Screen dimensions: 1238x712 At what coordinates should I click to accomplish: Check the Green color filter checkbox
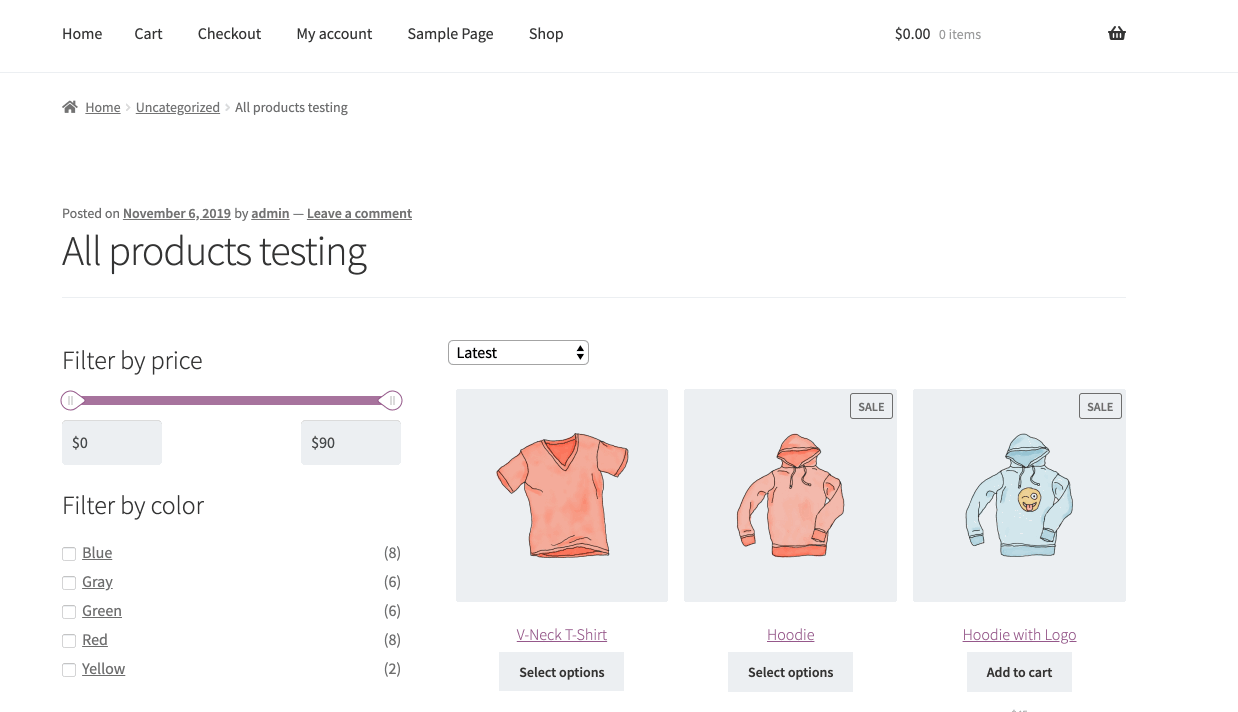tap(69, 611)
